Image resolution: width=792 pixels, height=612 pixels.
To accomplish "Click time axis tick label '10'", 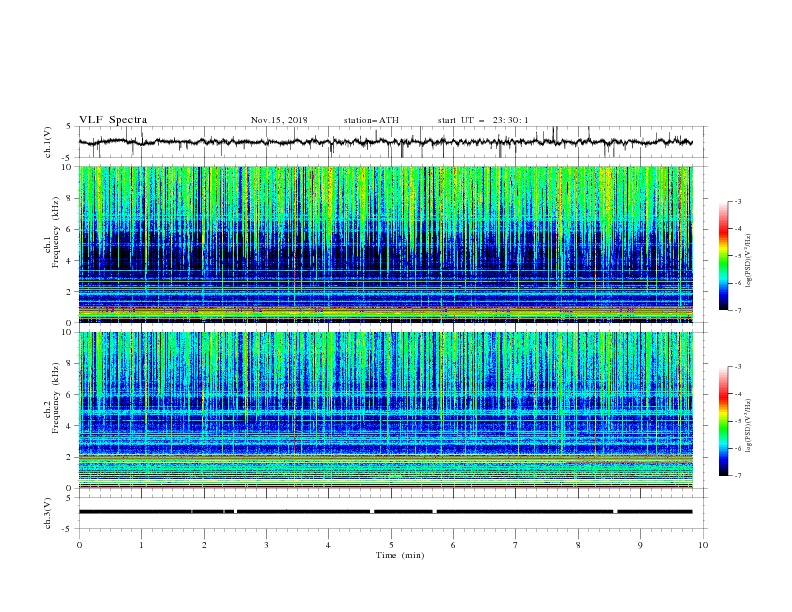I will click(x=703, y=545).
